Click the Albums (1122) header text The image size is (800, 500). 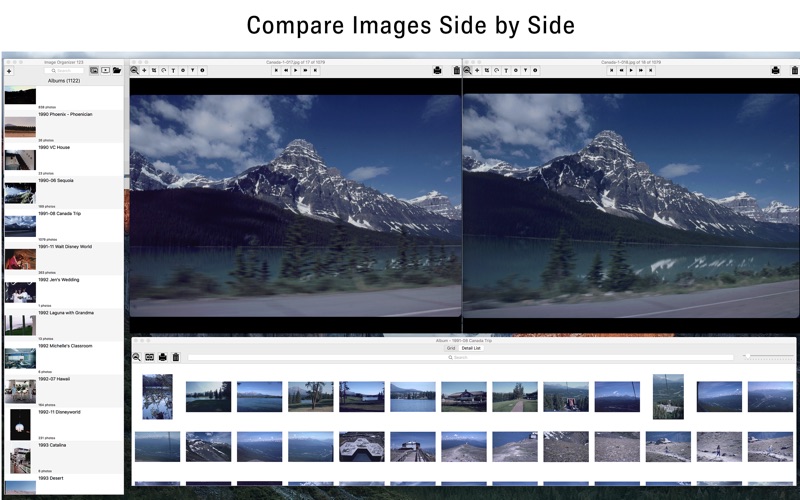point(64,81)
